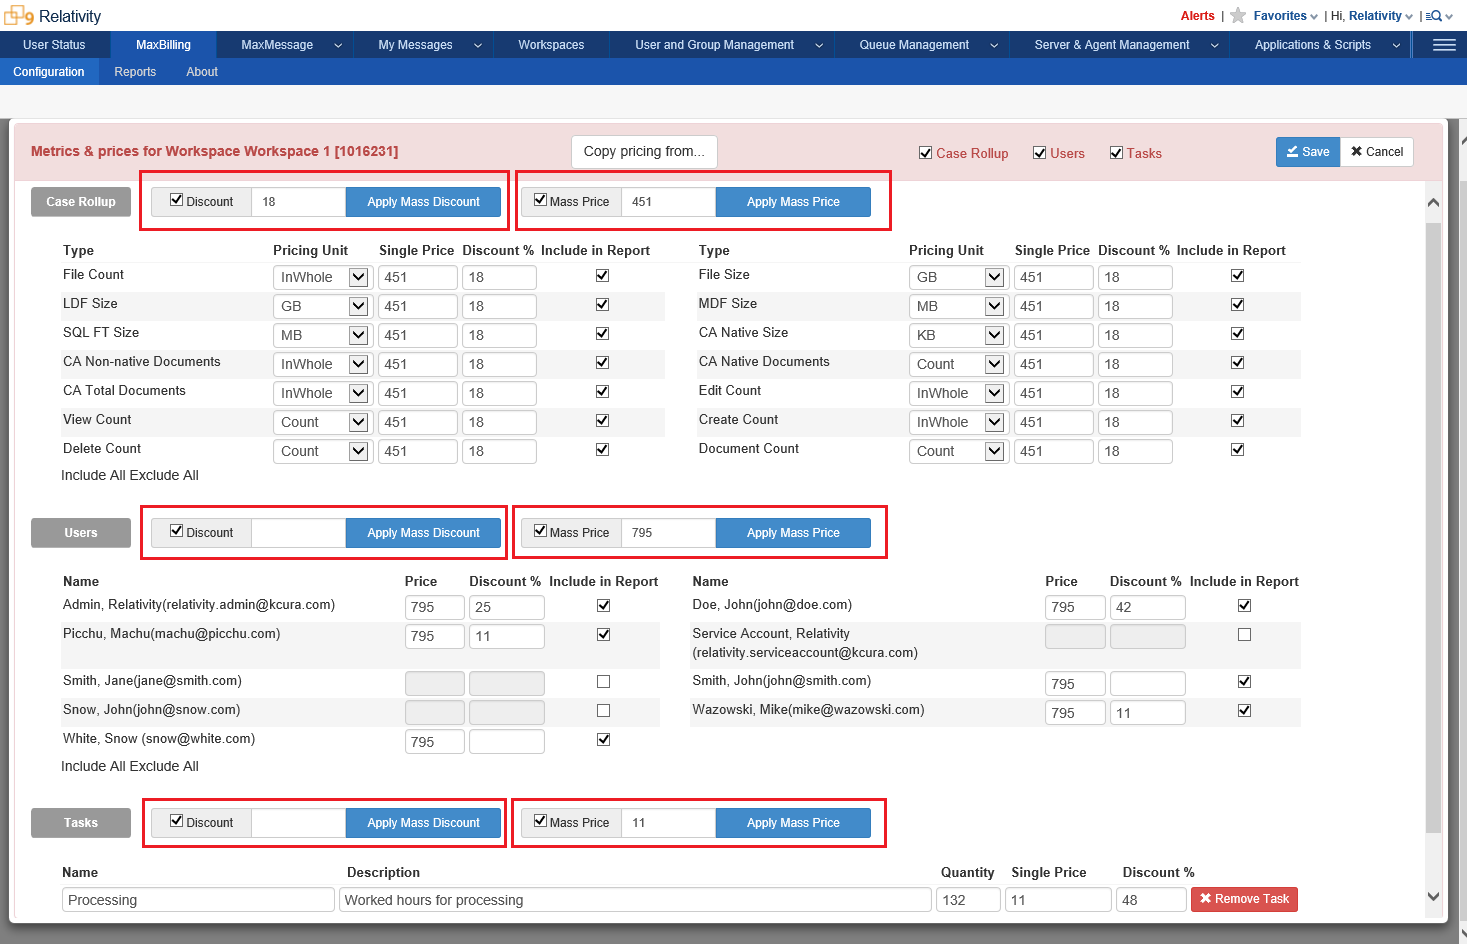Apply Mass Discount for Case Rollup
The width and height of the screenshot is (1467, 944).
(x=423, y=202)
